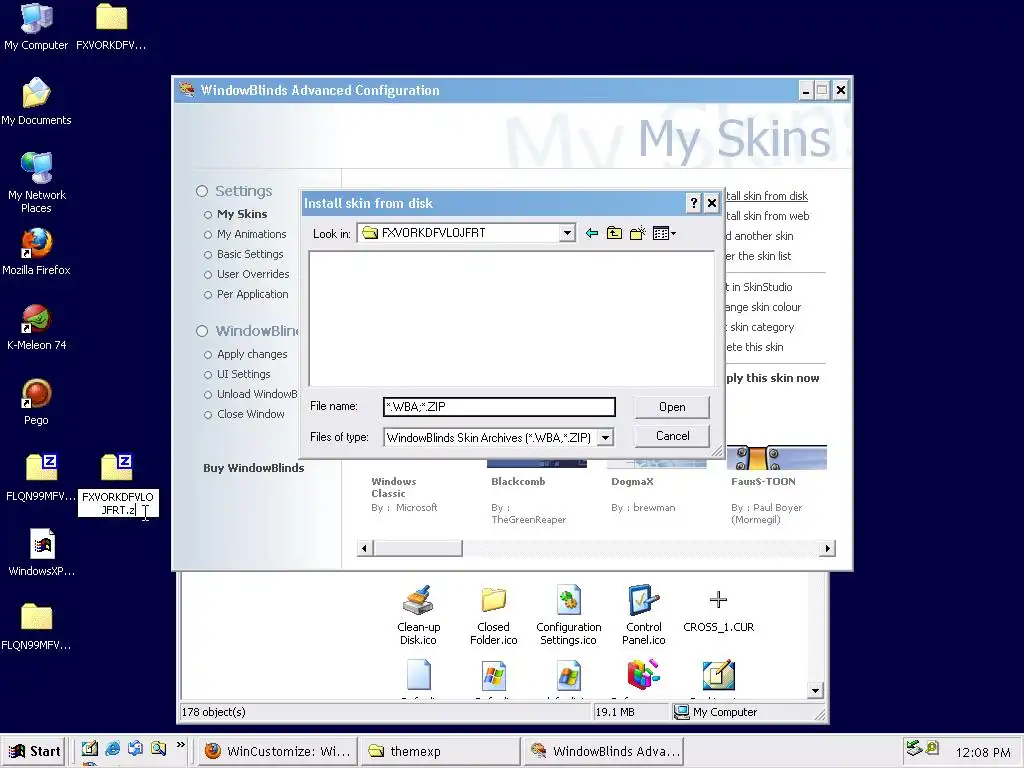1024x768 pixels.
Task: Select Closed Folder.ico file
Action: click(x=493, y=615)
